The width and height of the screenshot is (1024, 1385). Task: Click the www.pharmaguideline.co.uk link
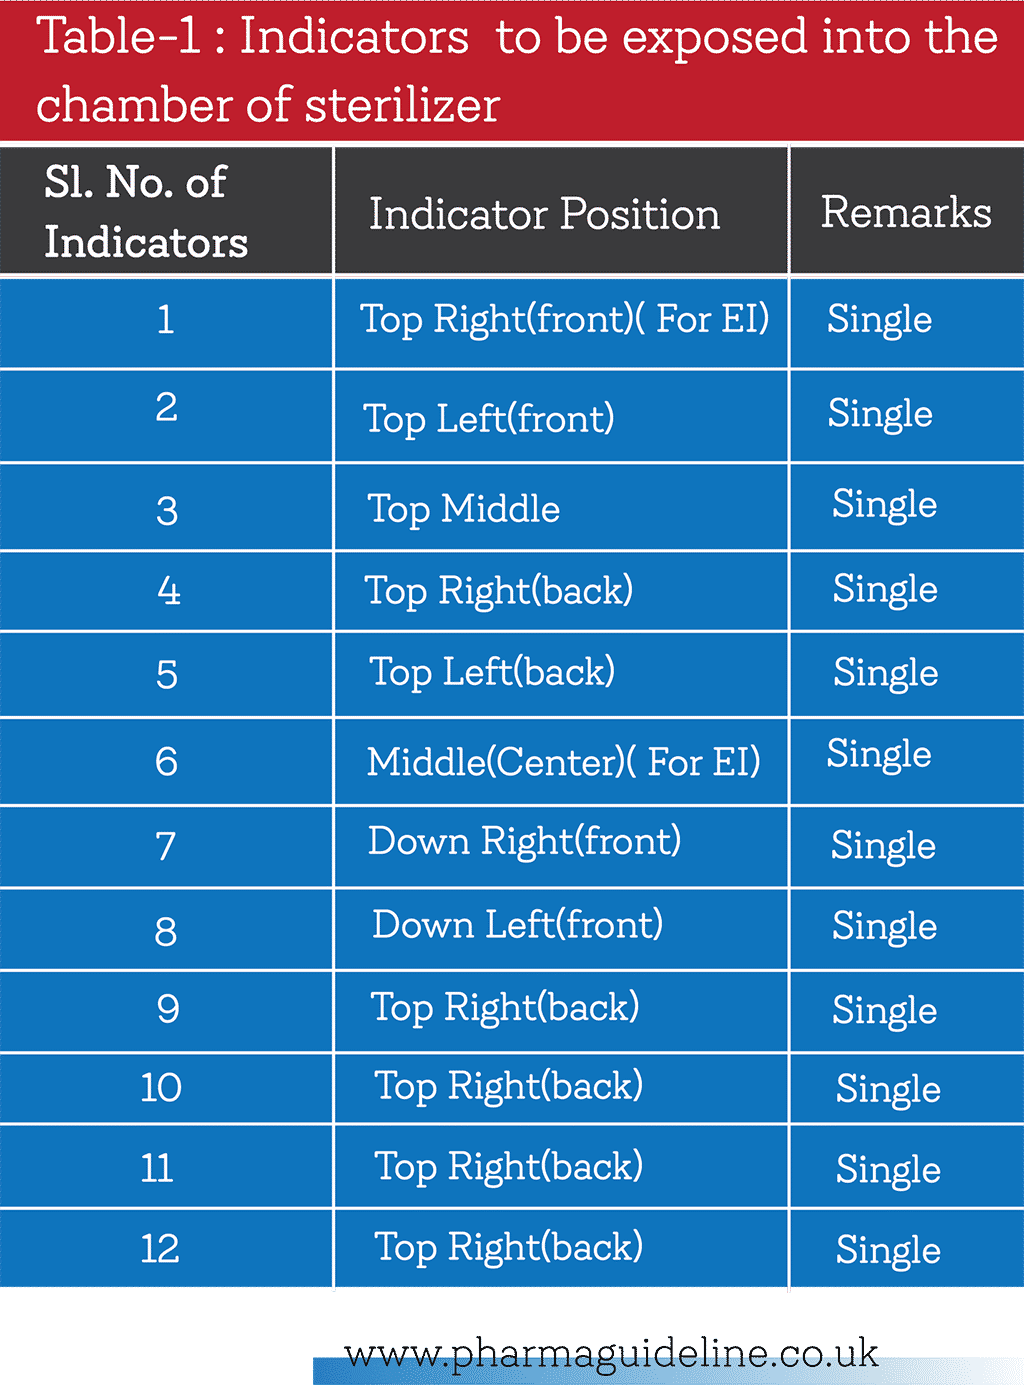(x=611, y=1354)
